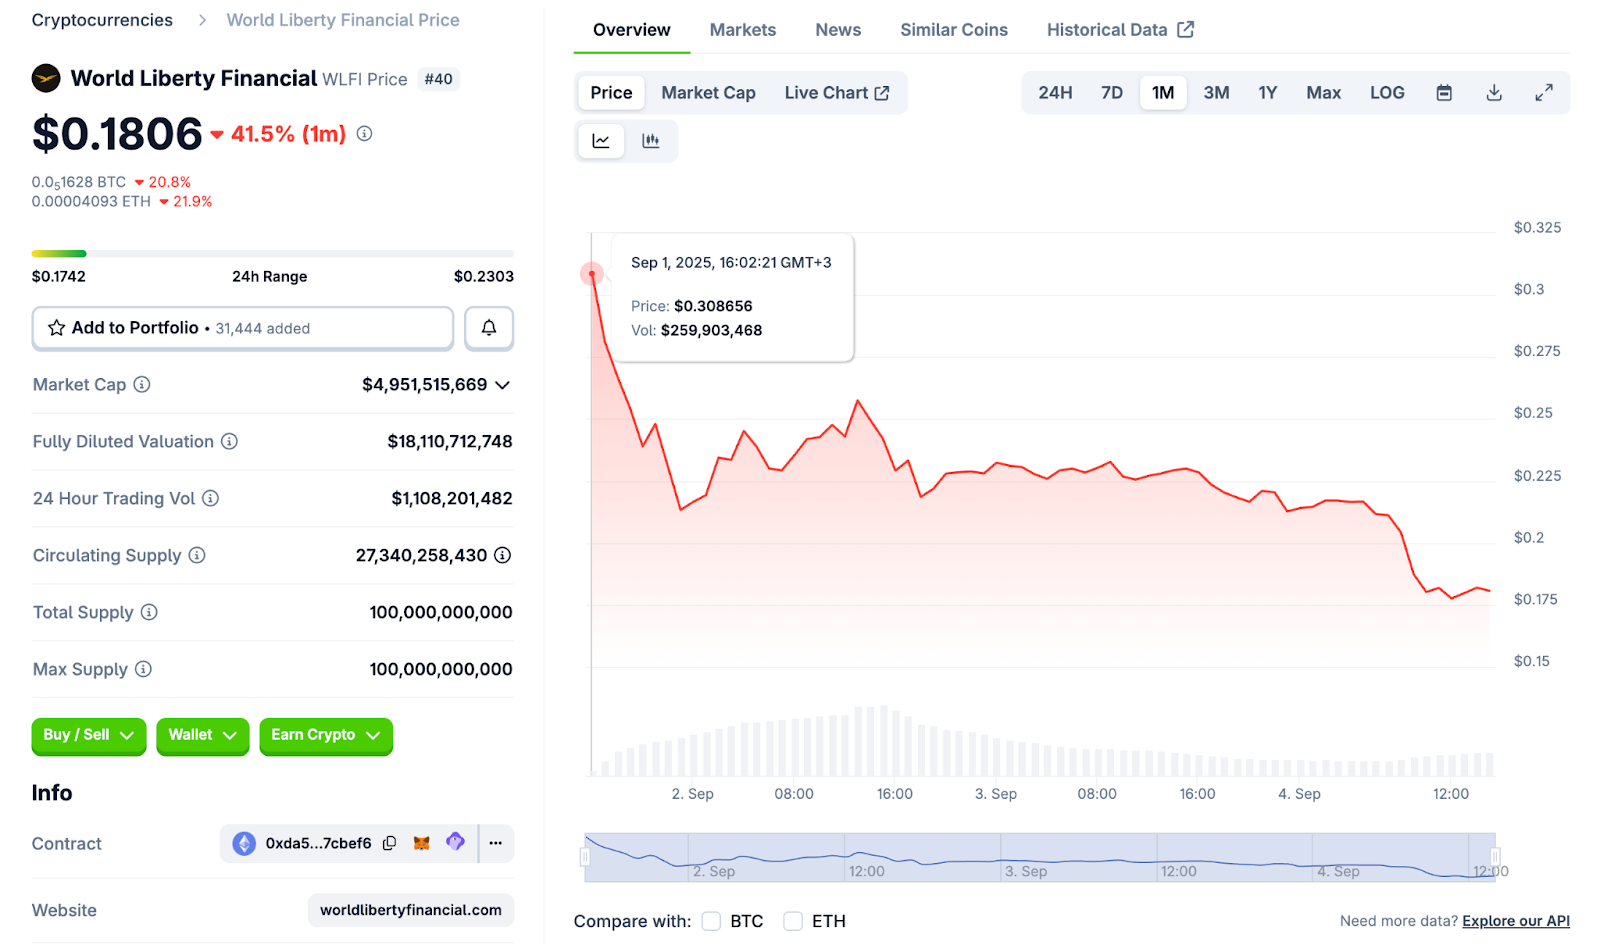Screen dimensions: 1600x945
Task: Open more contract options ellipsis
Action: pos(496,843)
